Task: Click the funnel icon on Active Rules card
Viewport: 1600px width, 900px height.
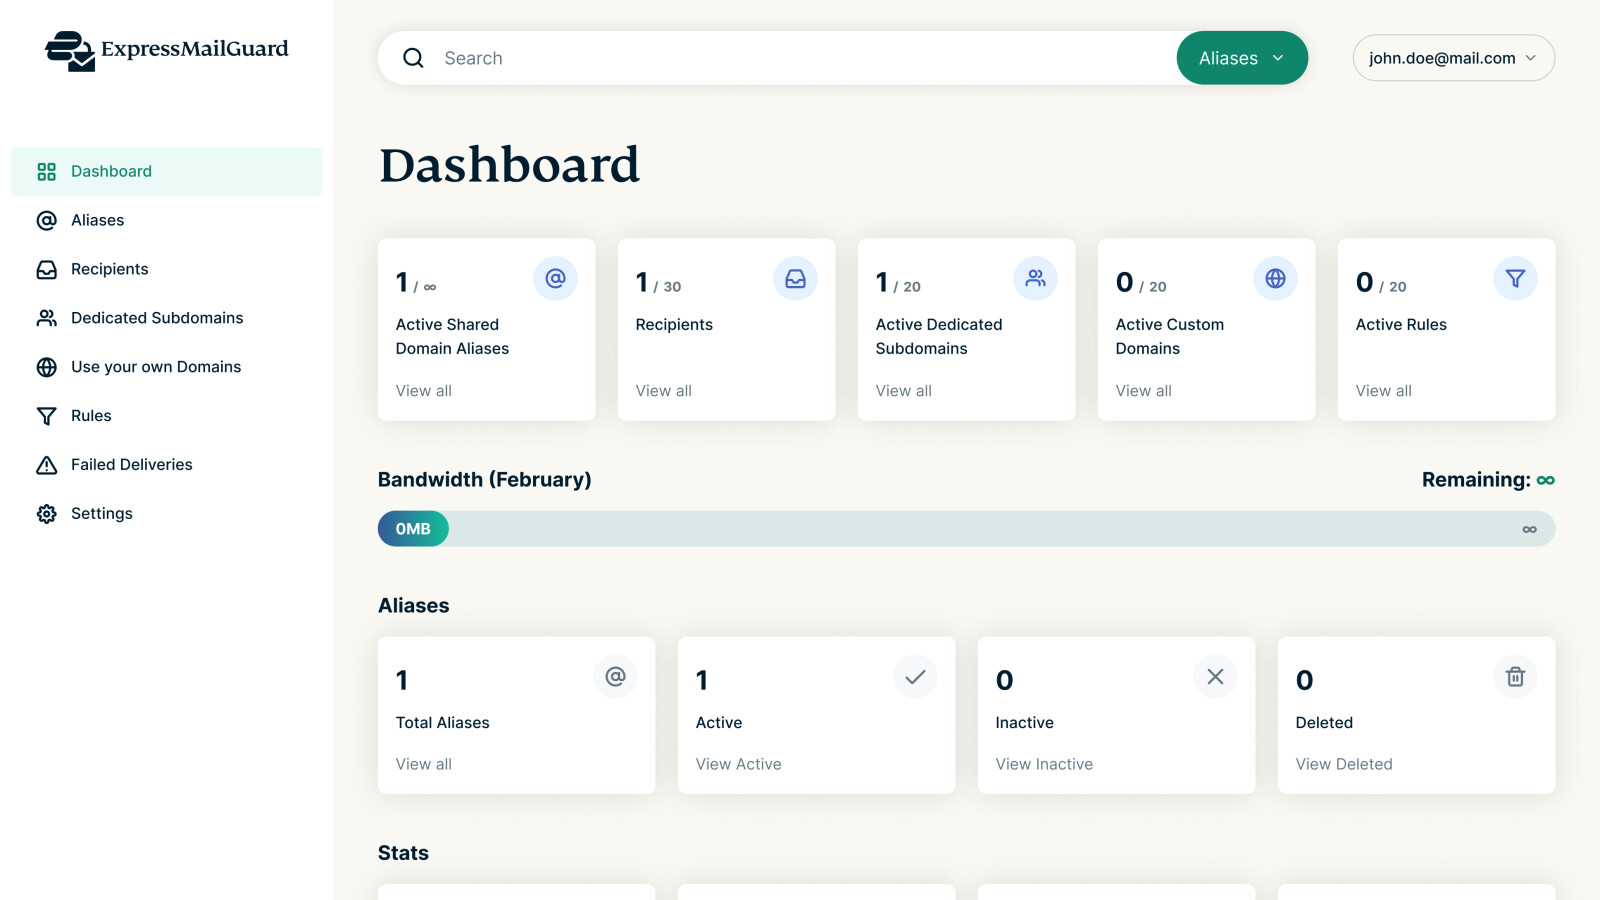Action: (1515, 278)
